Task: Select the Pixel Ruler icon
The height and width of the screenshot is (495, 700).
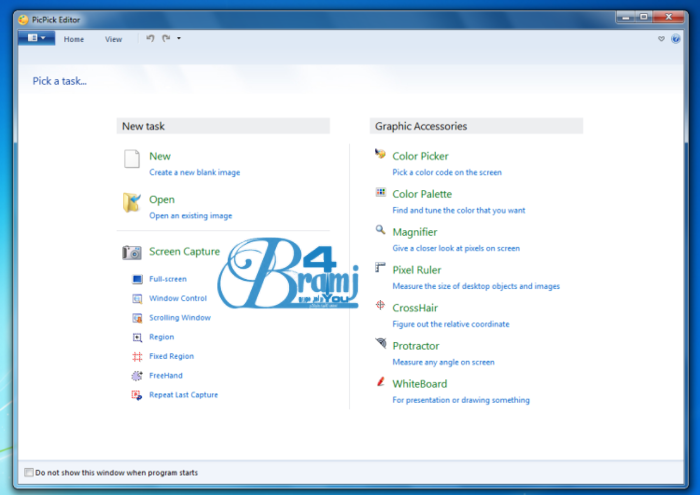Action: coord(380,268)
